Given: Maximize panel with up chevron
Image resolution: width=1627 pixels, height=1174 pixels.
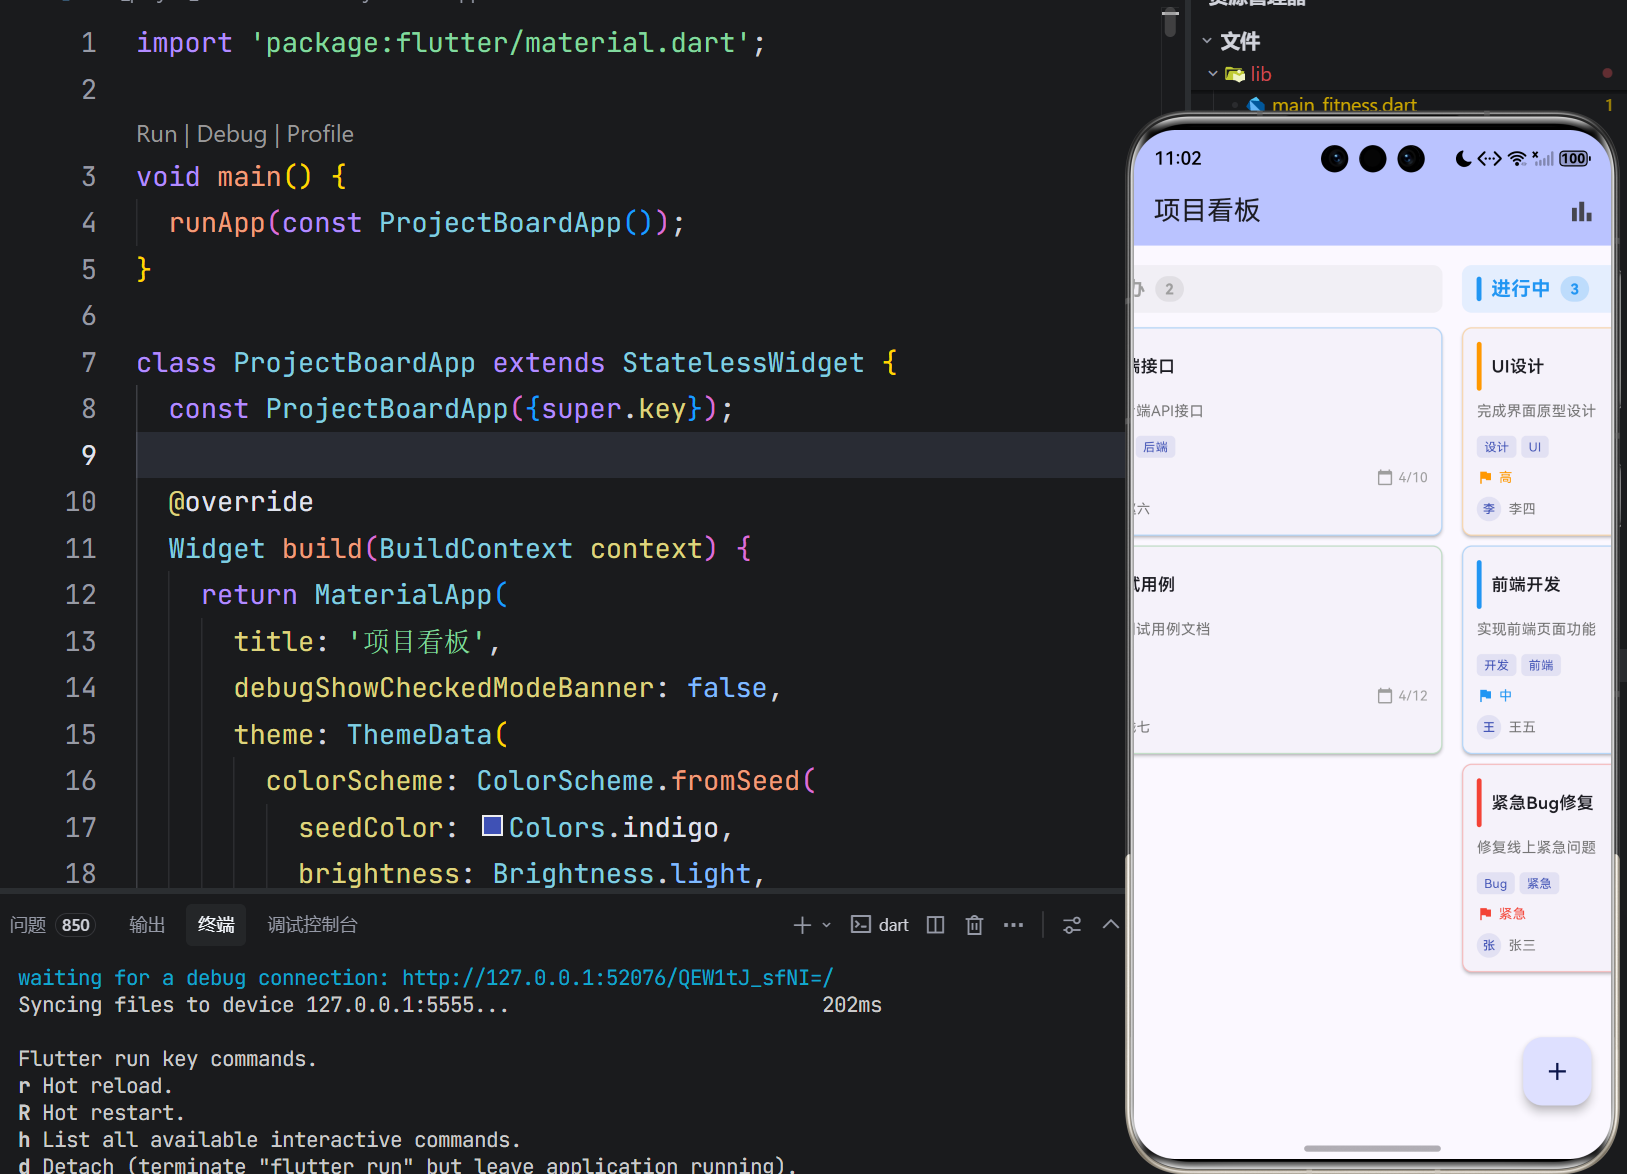Looking at the screenshot, I should [1110, 924].
